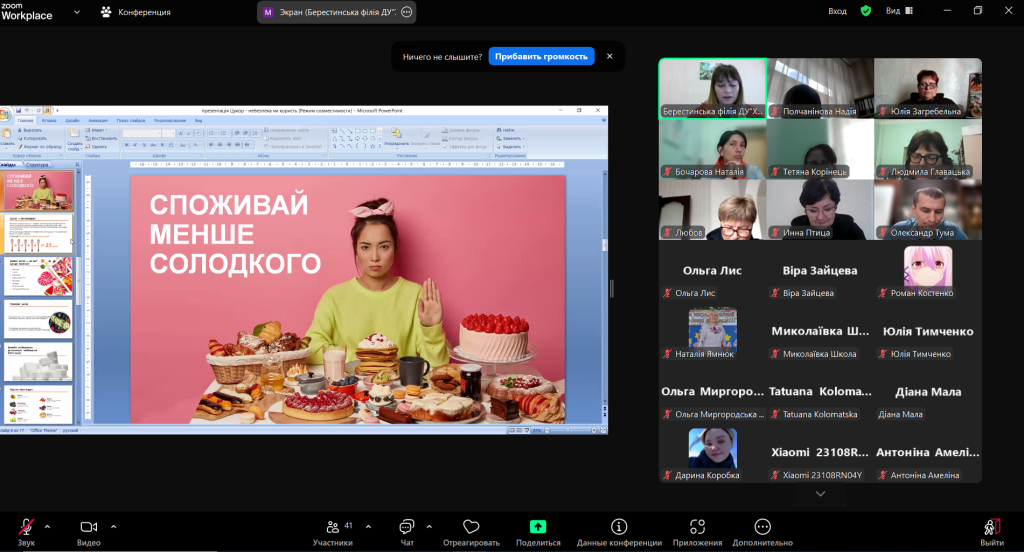Select first slide thumbnail in PowerPoint panel

click(39, 191)
